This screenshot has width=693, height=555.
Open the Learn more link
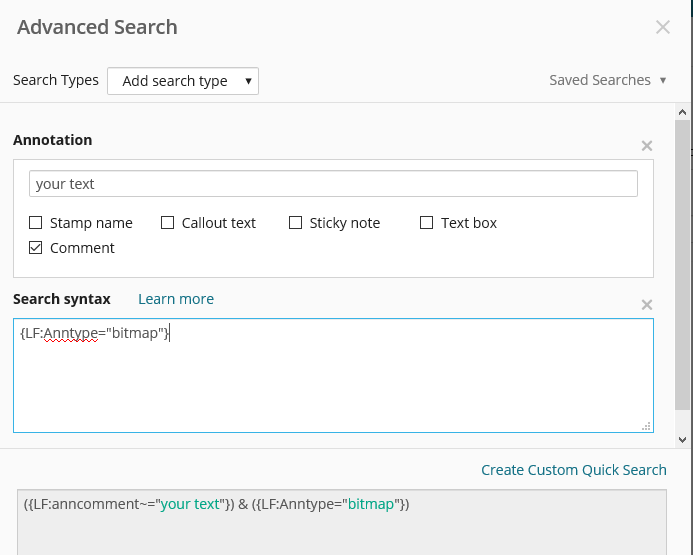(x=176, y=299)
